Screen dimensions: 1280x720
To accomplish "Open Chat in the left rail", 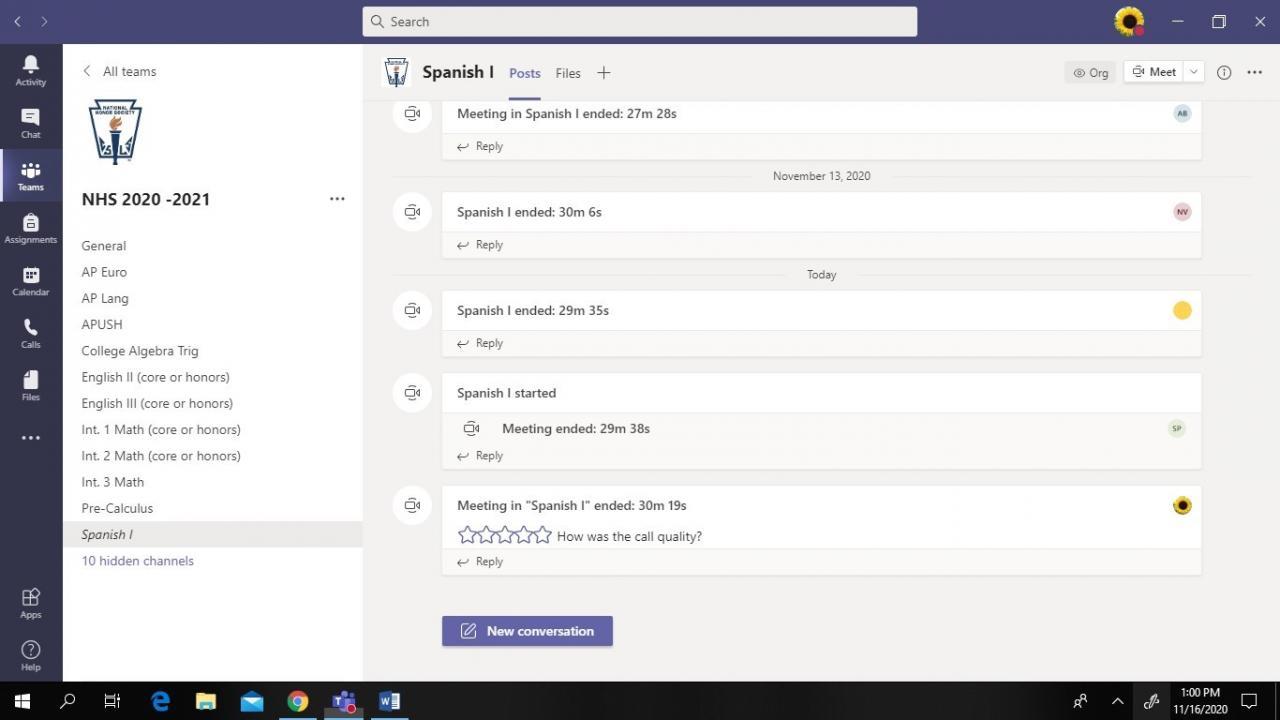I will click(31, 123).
